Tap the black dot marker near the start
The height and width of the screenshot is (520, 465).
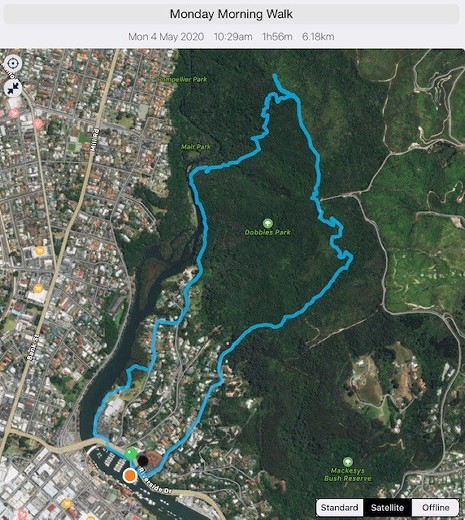click(x=143, y=461)
